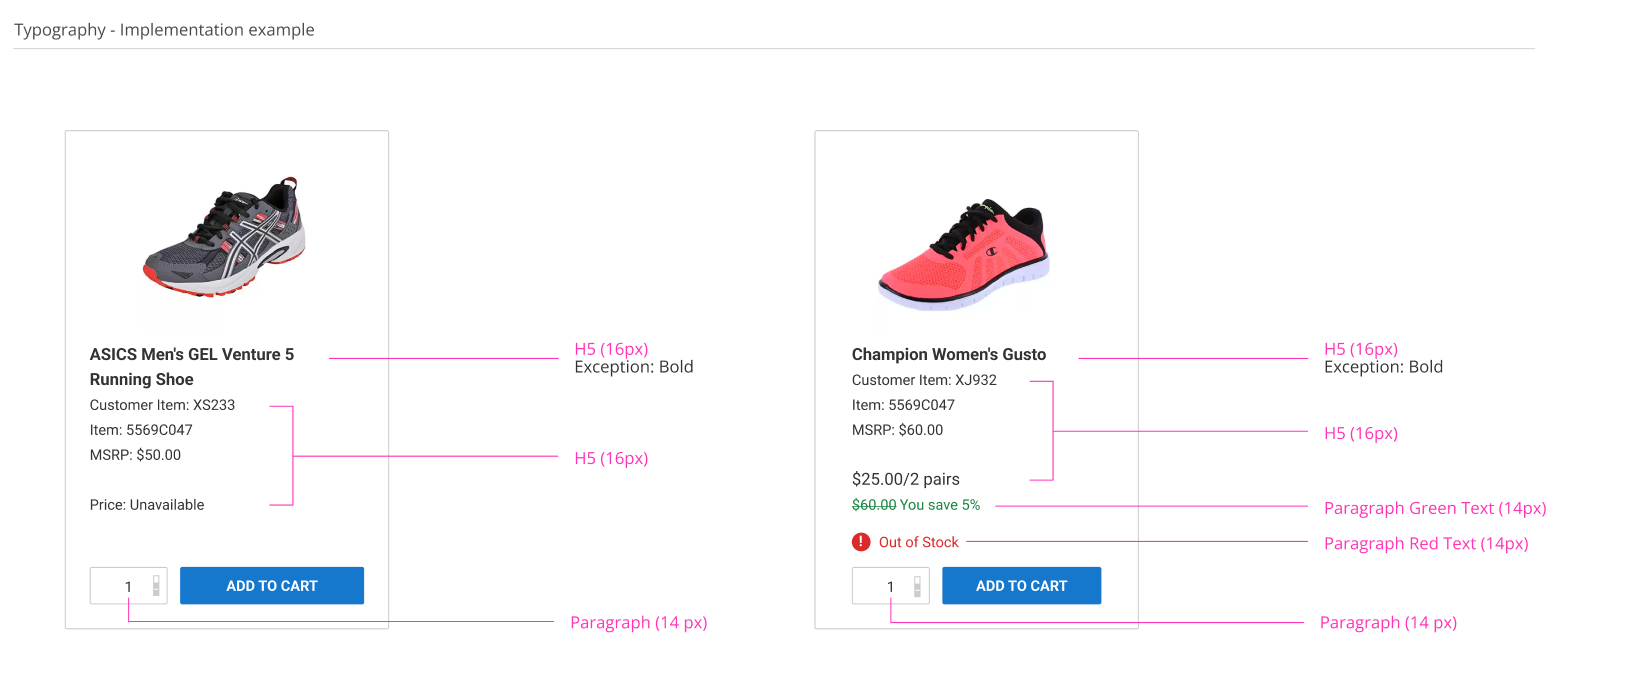Select the Customer Item: XJ932 line
The height and width of the screenshot is (689, 1652).
[924, 380]
